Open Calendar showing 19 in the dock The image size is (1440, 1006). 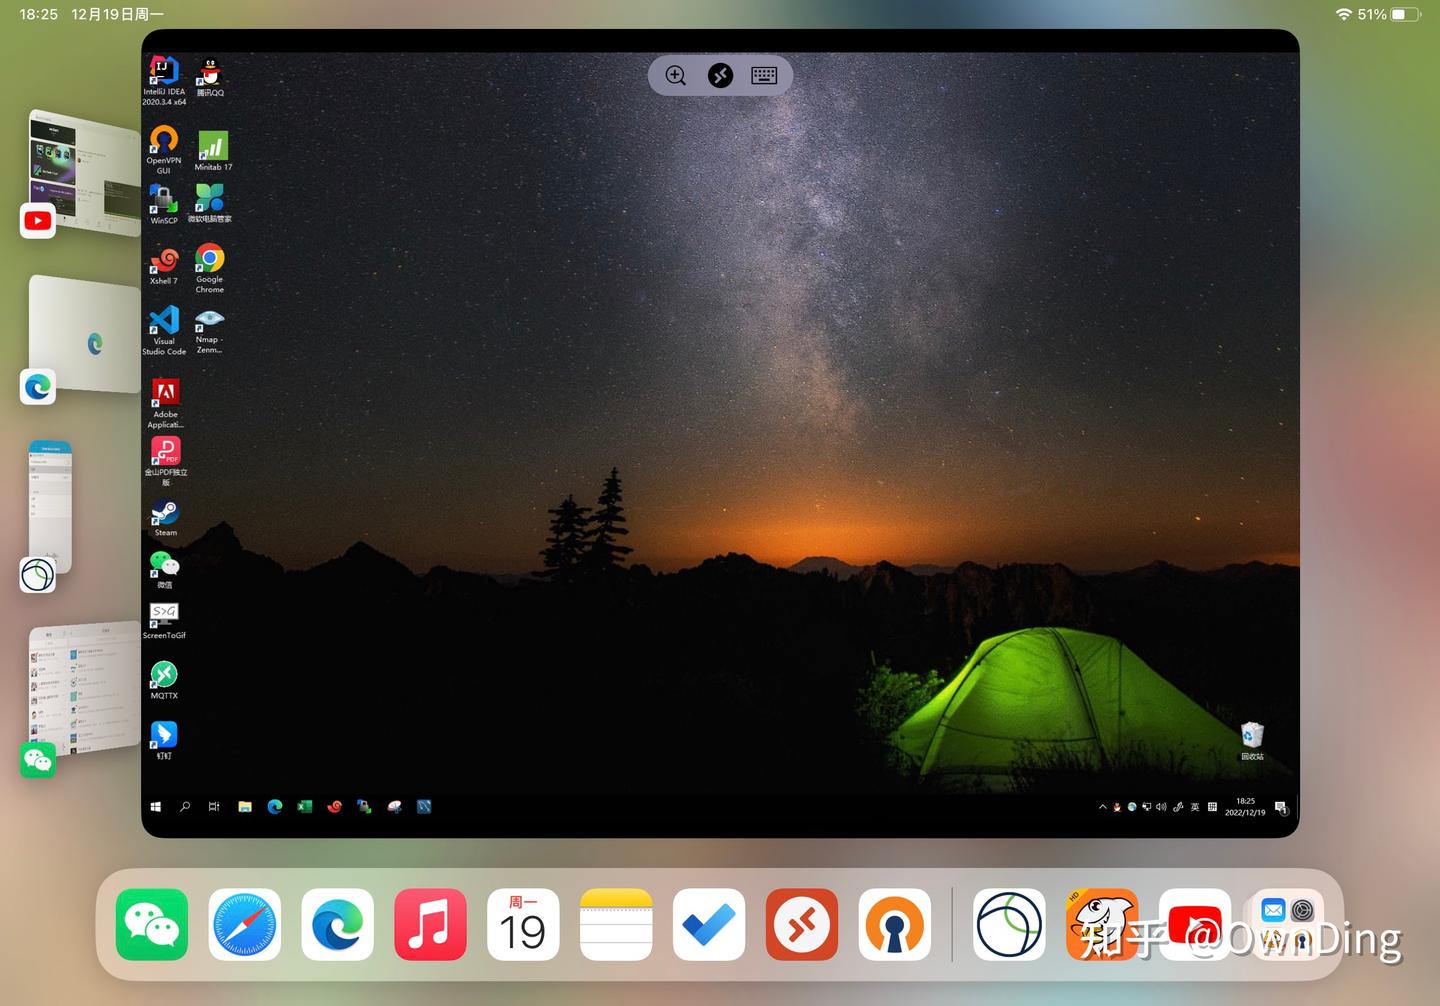point(523,925)
